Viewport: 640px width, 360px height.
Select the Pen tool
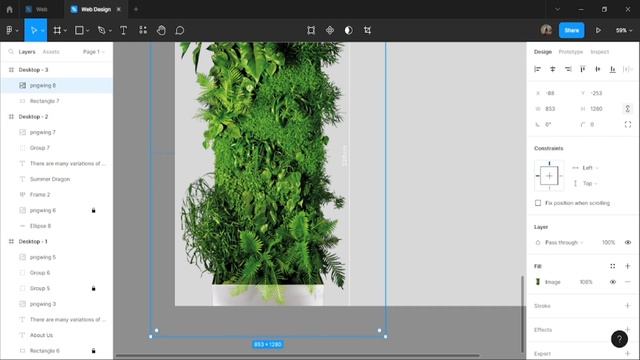pos(101,30)
